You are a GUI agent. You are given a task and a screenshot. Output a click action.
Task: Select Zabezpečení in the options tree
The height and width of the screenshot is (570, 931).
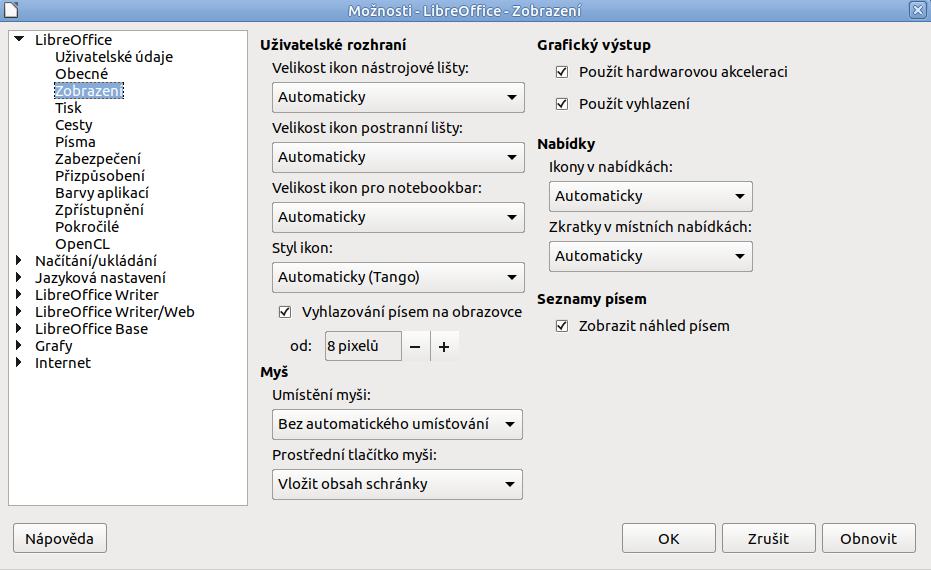click(x=98, y=158)
